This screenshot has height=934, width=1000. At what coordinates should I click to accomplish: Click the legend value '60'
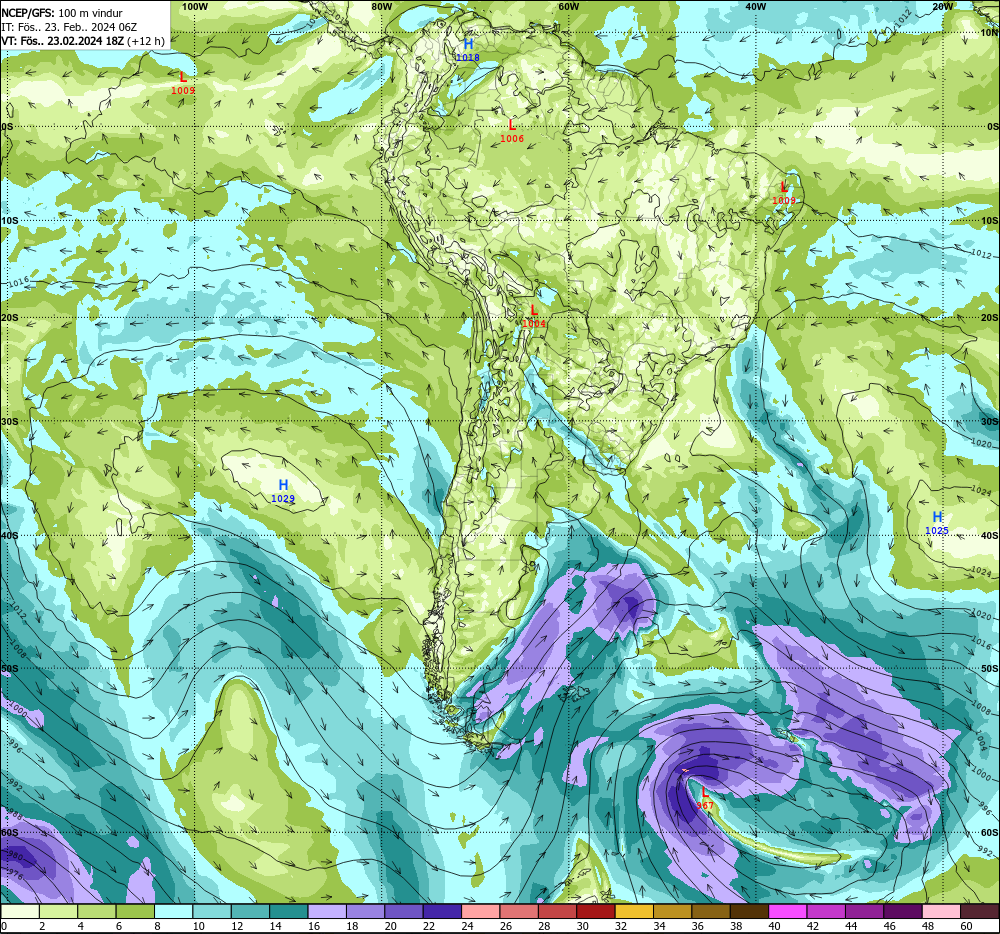coord(967,926)
